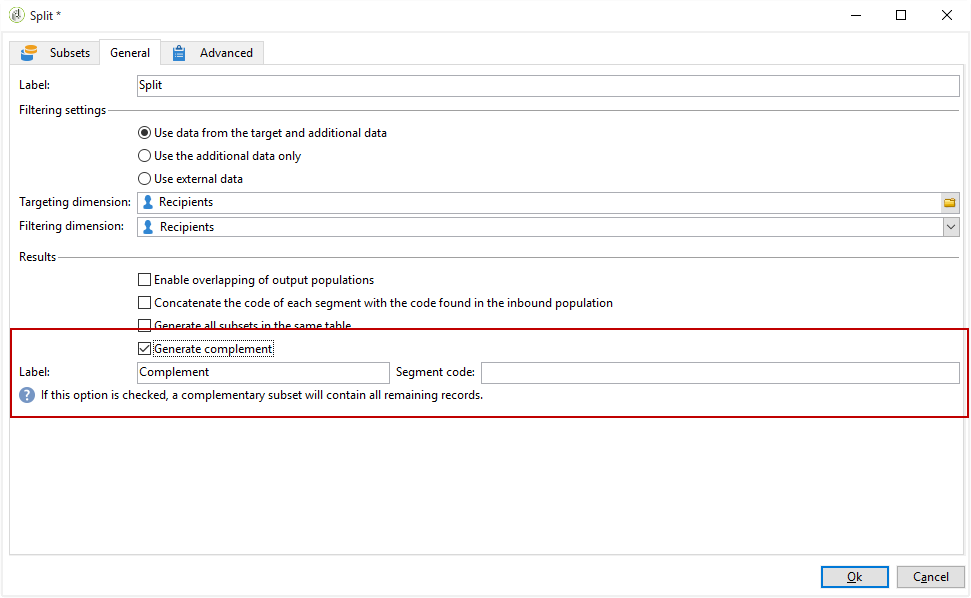This screenshot has width=971, height=598.
Task: Switch to the Advanced tab
Action: pos(212,53)
